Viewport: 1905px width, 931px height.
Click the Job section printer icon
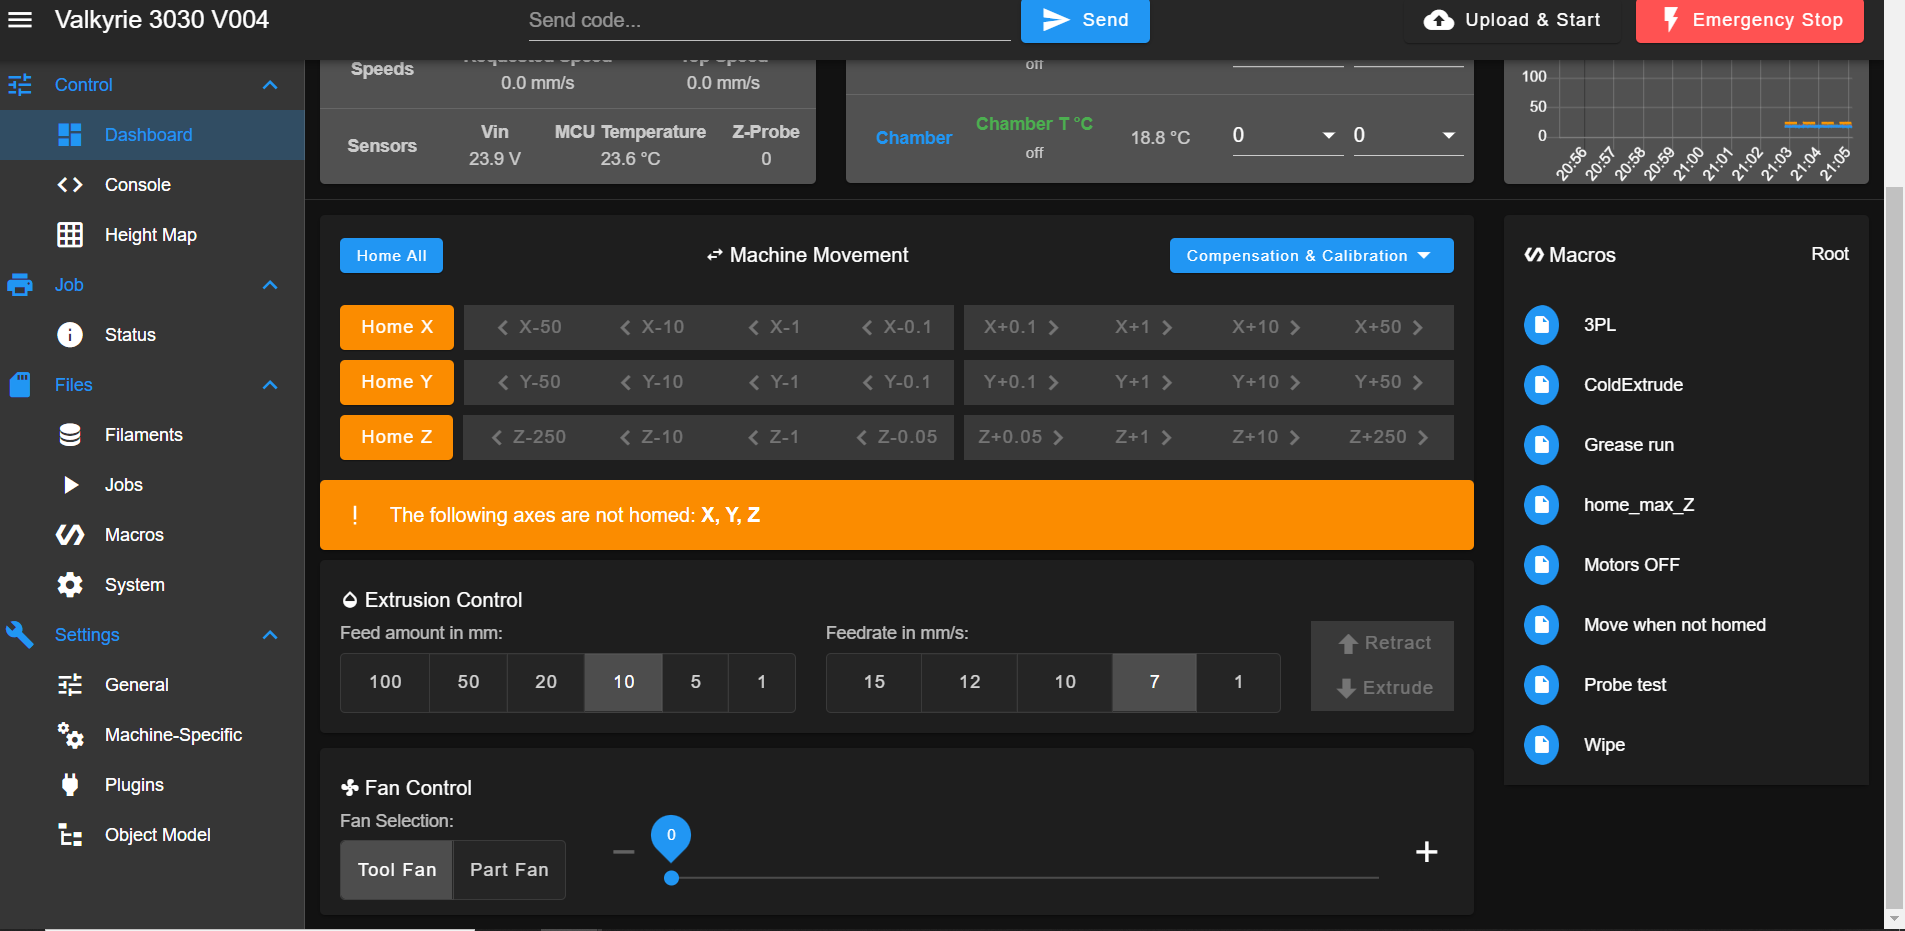click(20, 285)
